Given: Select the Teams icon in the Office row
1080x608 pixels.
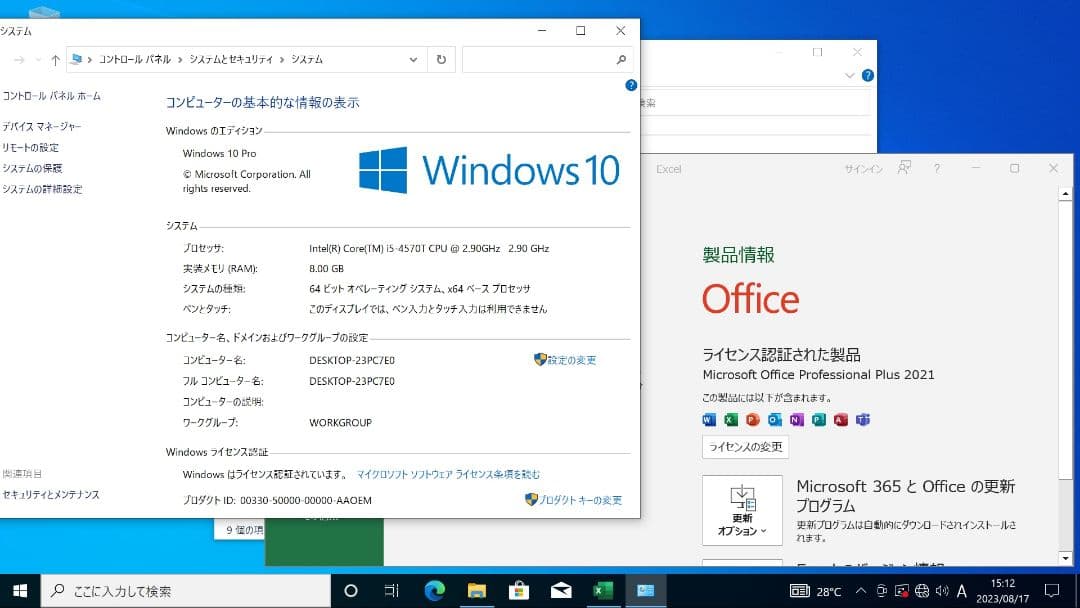Looking at the screenshot, I should pyautogui.click(x=863, y=420).
